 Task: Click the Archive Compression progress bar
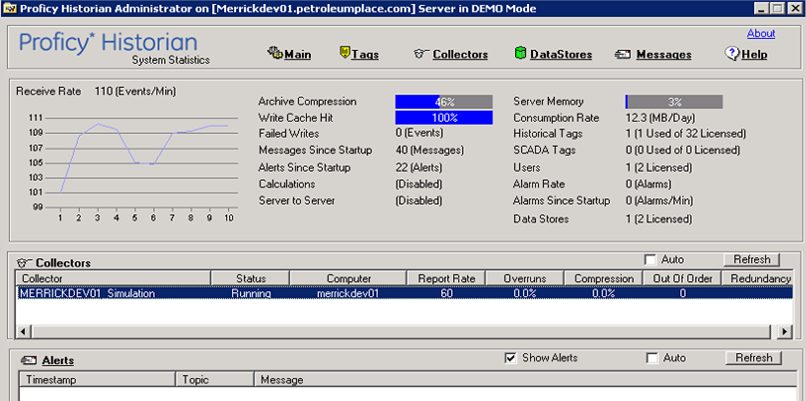coord(443,102)
